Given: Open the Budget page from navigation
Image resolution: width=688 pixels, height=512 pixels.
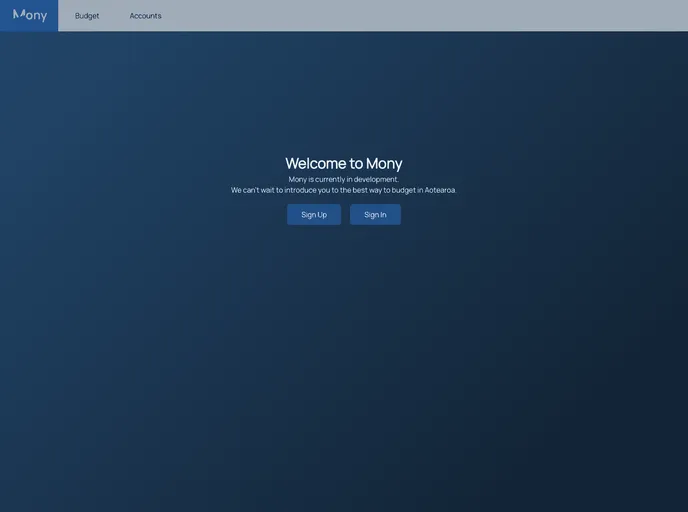Looking at the screenshot, I should (87, 16).
